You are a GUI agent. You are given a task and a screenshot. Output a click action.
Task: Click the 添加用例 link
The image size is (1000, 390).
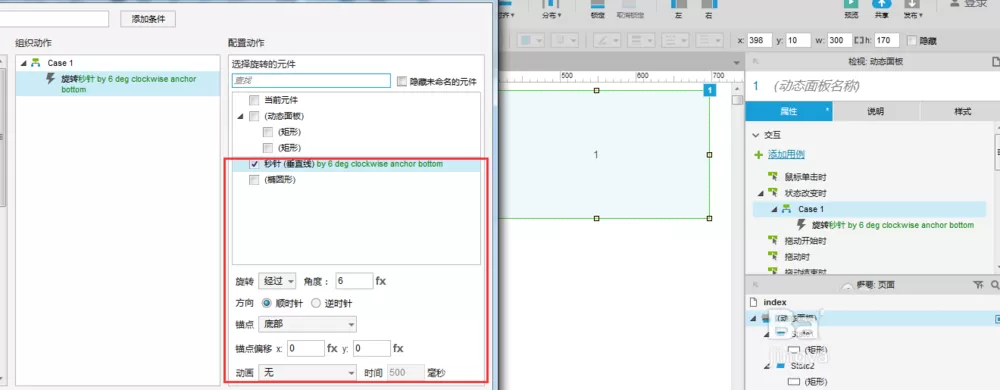point(786,155)
